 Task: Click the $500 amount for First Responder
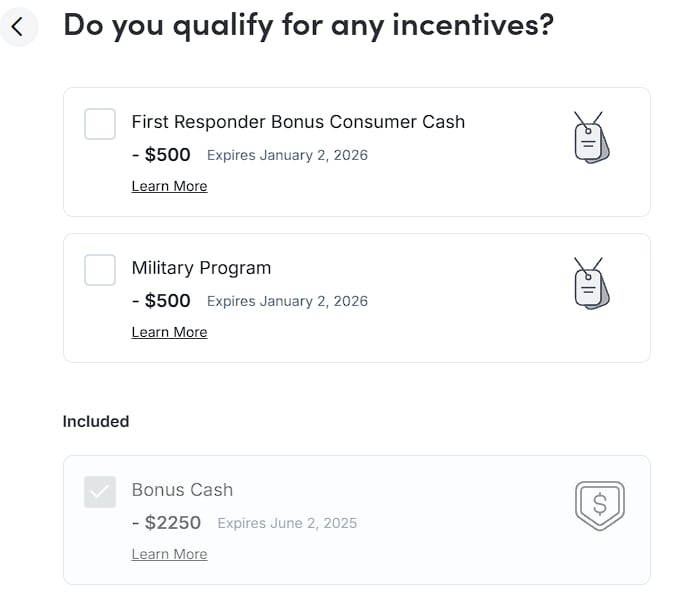(x=161, y=155)
